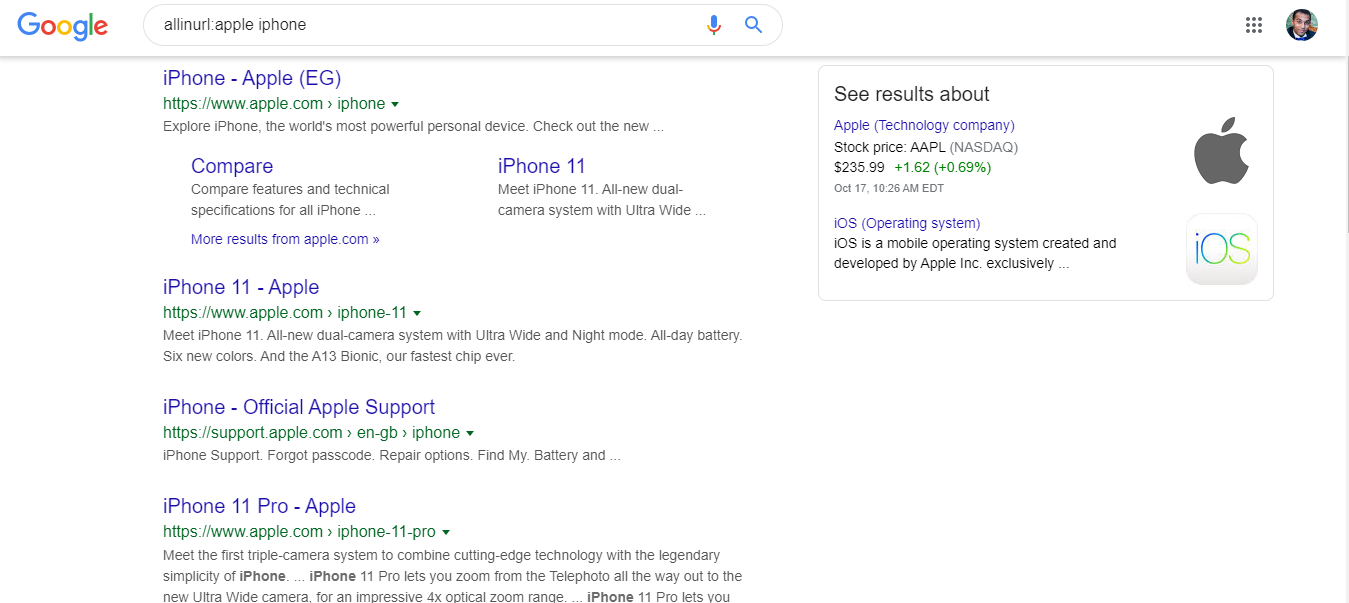Viewport: 1349px width, 603px height.
Task: Click the iOS icon image
Action: tap(1221, 249)
